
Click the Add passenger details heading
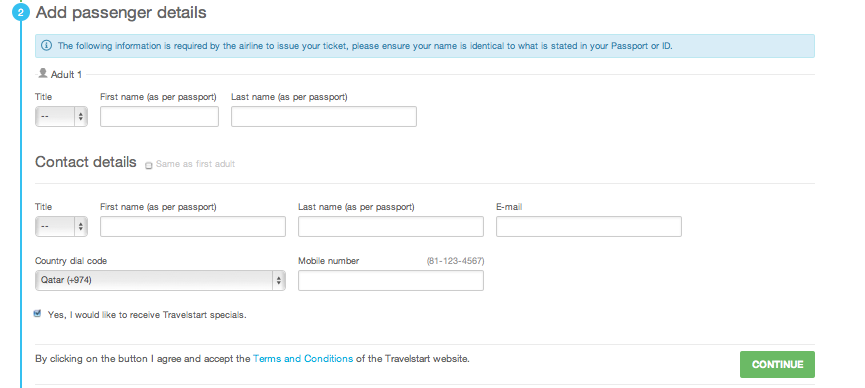tap(121, 13)
